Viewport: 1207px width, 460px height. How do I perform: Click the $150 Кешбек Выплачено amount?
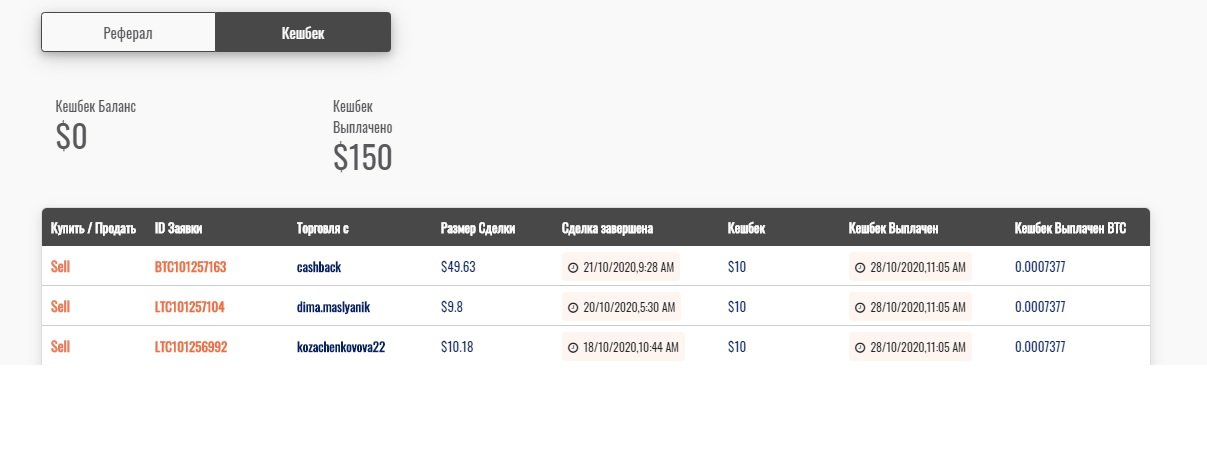[x=362, y=157]
